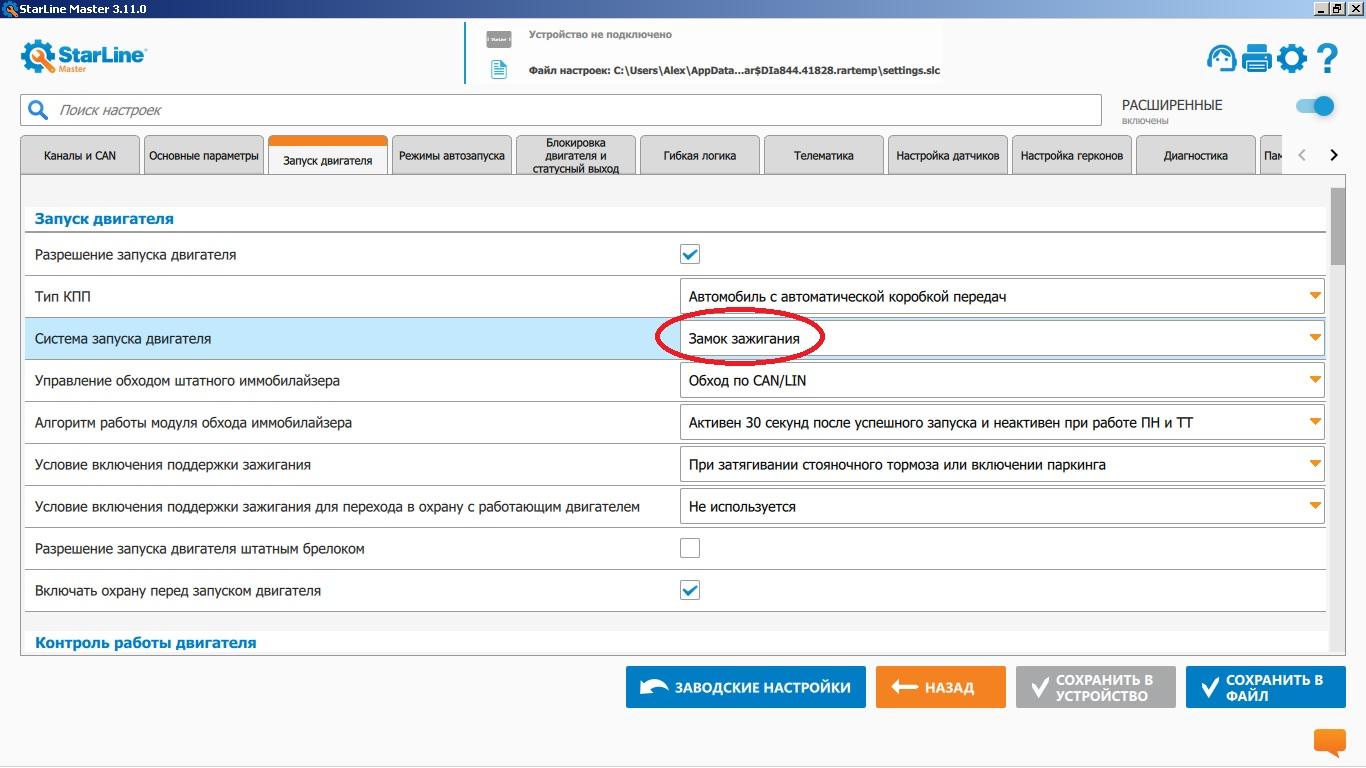Click the printer icon in header
This screenshot has height=768, width=1366.
tap(1256, 58)
